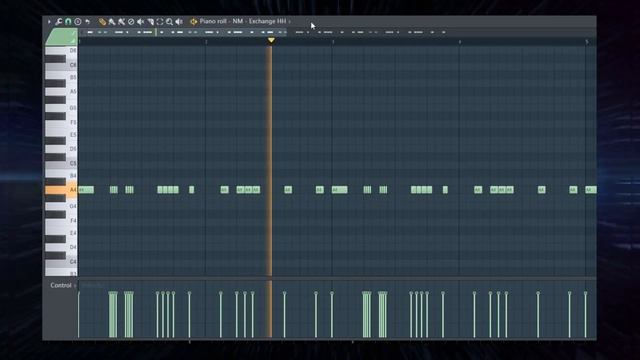
Task: Open the piano roll options menu arrow
Action: click(49, 22)
